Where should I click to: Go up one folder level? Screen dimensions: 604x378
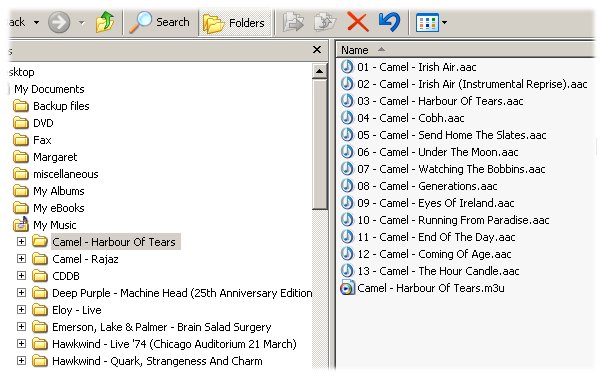click(105, 22)
